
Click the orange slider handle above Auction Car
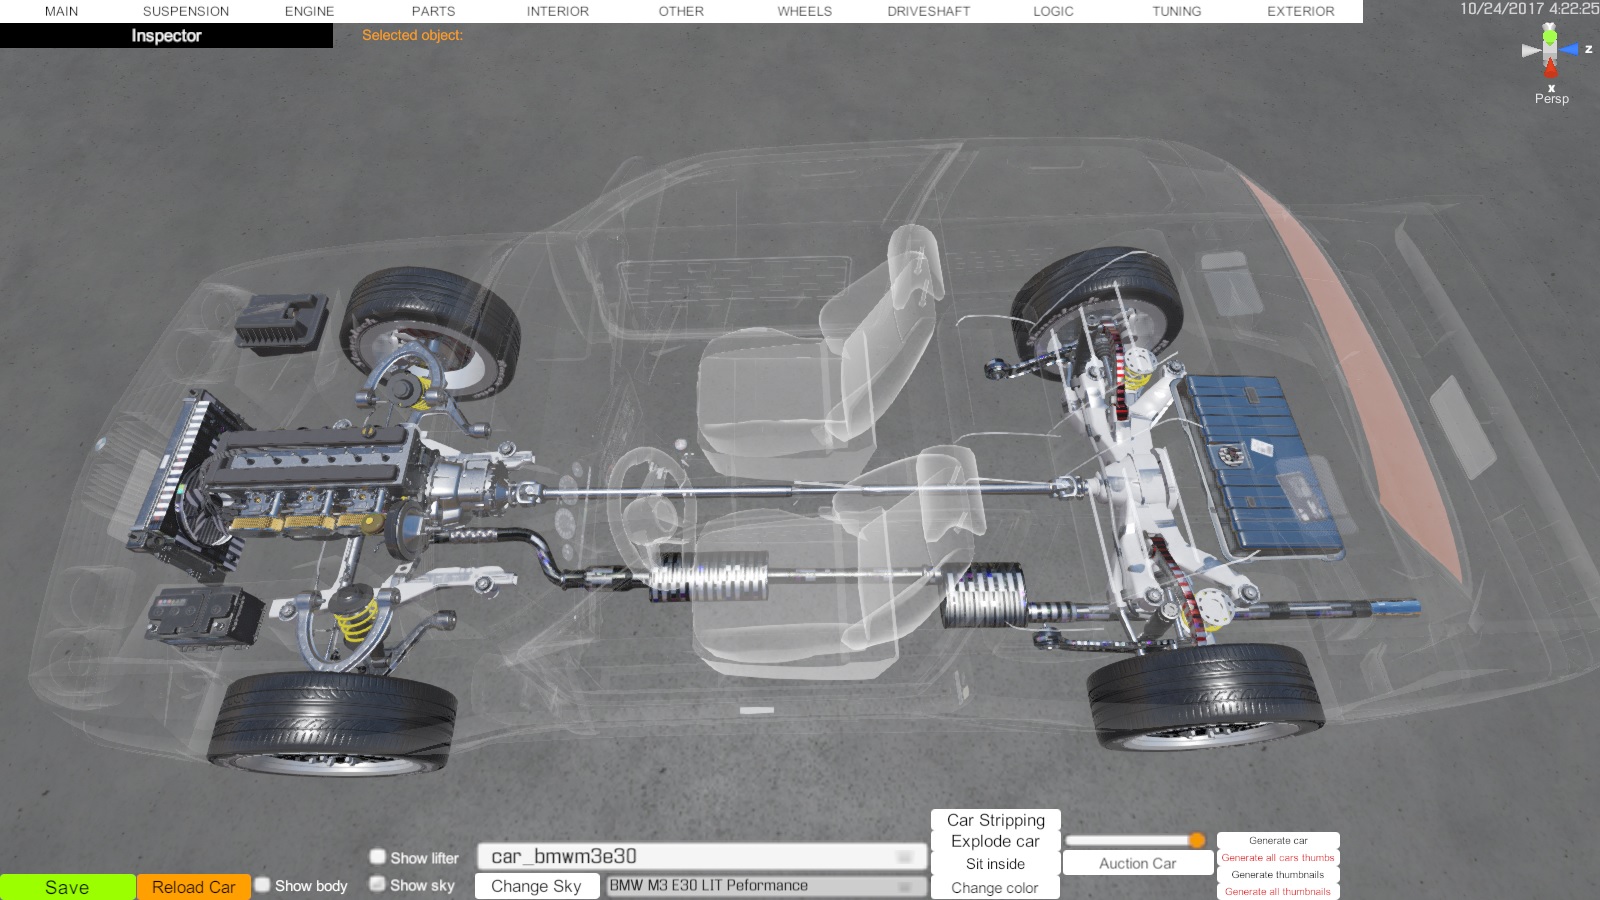click(1197, 841)
